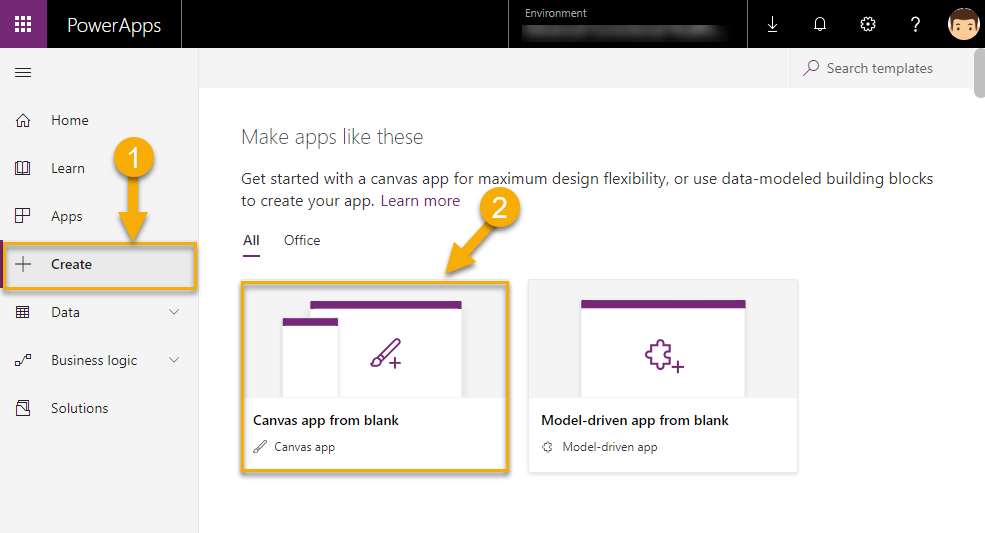Click the download arrow icon
Image resolution: width=985 pixels, height=533 pixels.
click(772, 25)
